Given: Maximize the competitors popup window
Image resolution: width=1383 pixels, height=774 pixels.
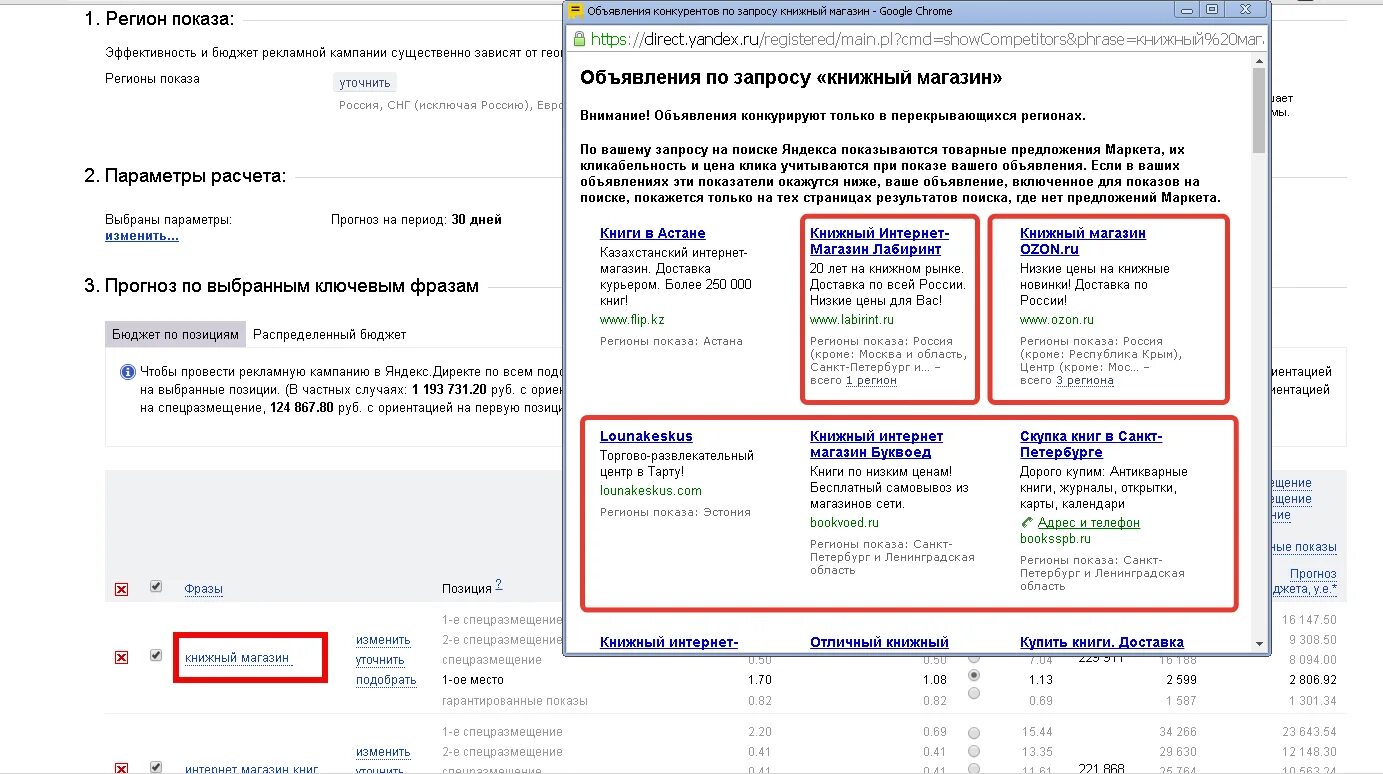Looking at the screenshot, I should [x=1212, y=10].
